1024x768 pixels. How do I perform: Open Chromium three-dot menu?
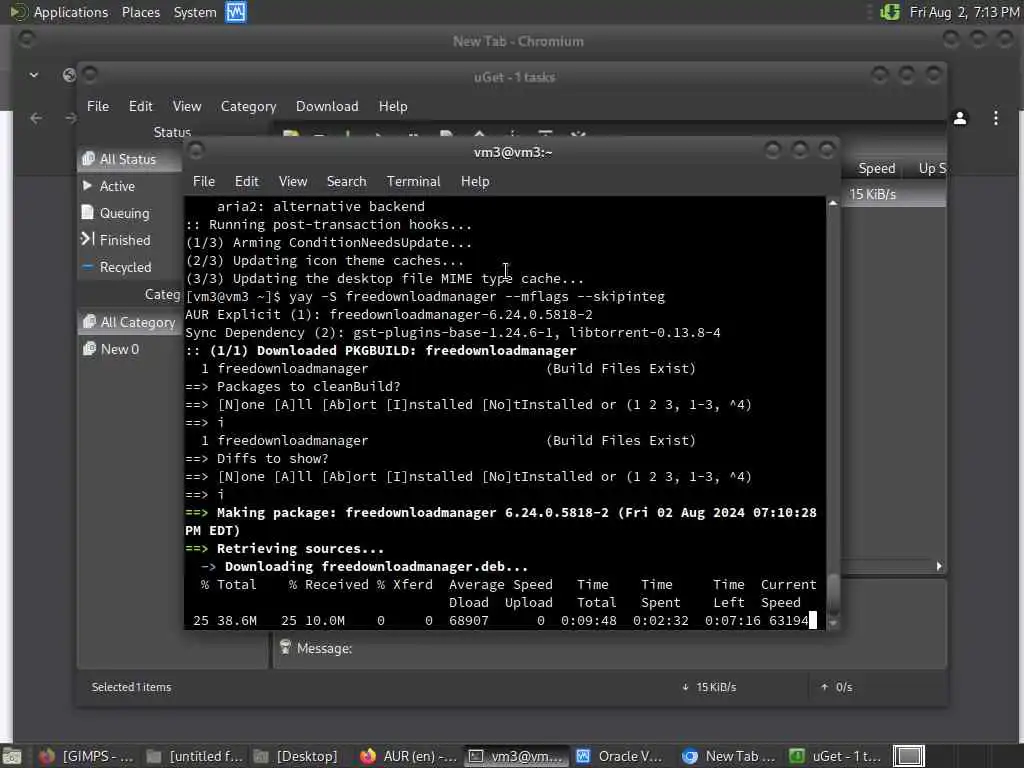click(995, 118)
